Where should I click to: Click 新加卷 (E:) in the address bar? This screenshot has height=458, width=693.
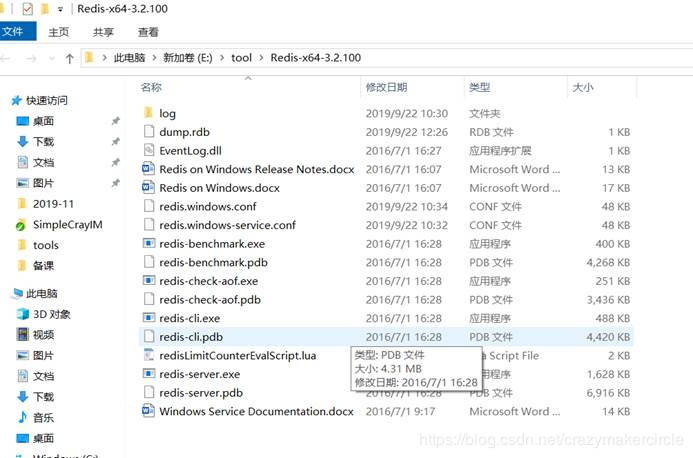pos(188,58)
